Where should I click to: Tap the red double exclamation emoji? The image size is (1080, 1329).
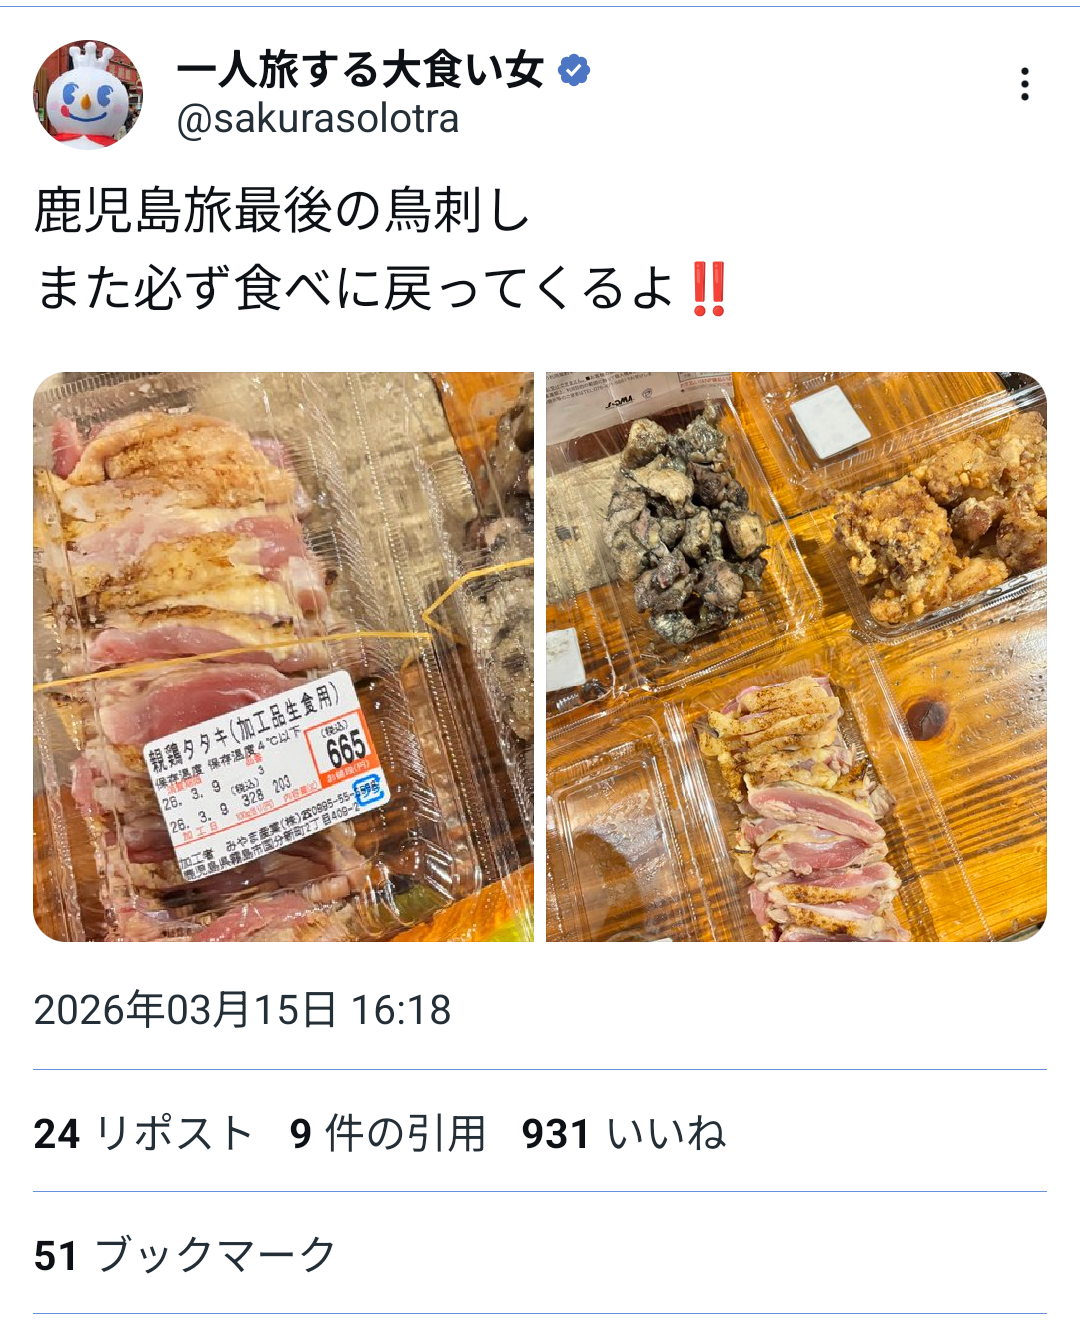point(709,289)
